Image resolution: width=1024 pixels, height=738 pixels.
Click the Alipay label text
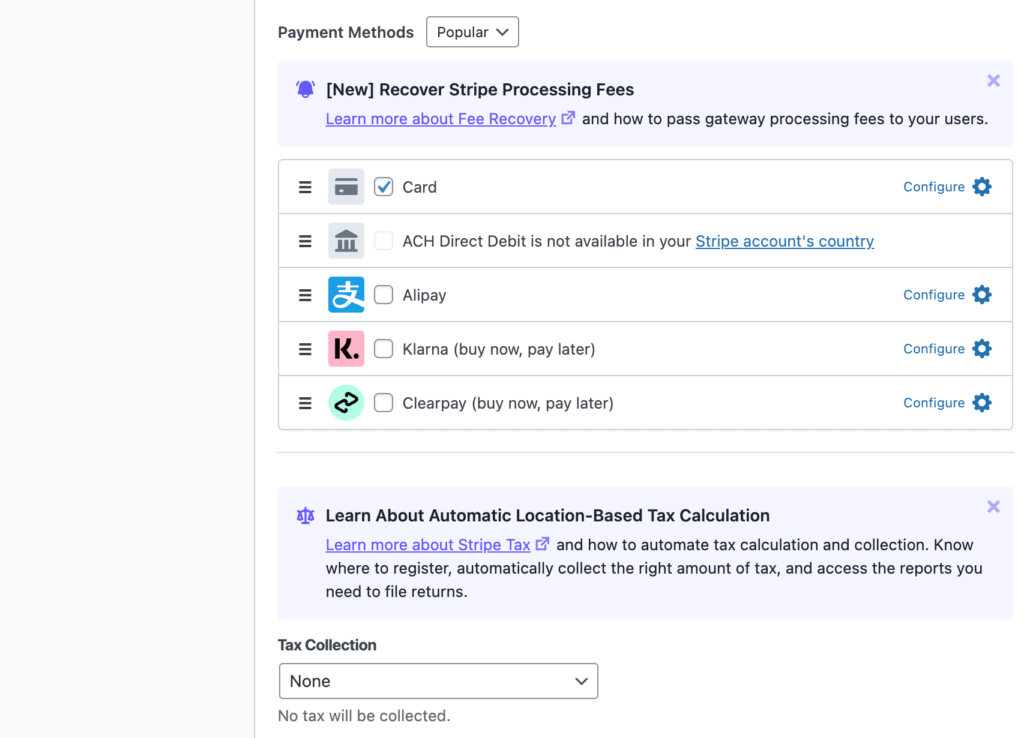point(424,295)
